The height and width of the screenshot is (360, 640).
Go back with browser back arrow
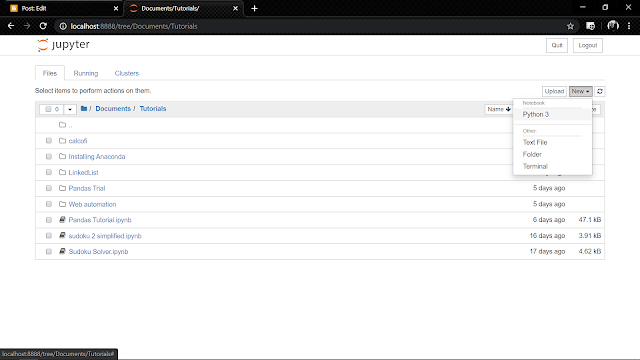pos(11,26)
